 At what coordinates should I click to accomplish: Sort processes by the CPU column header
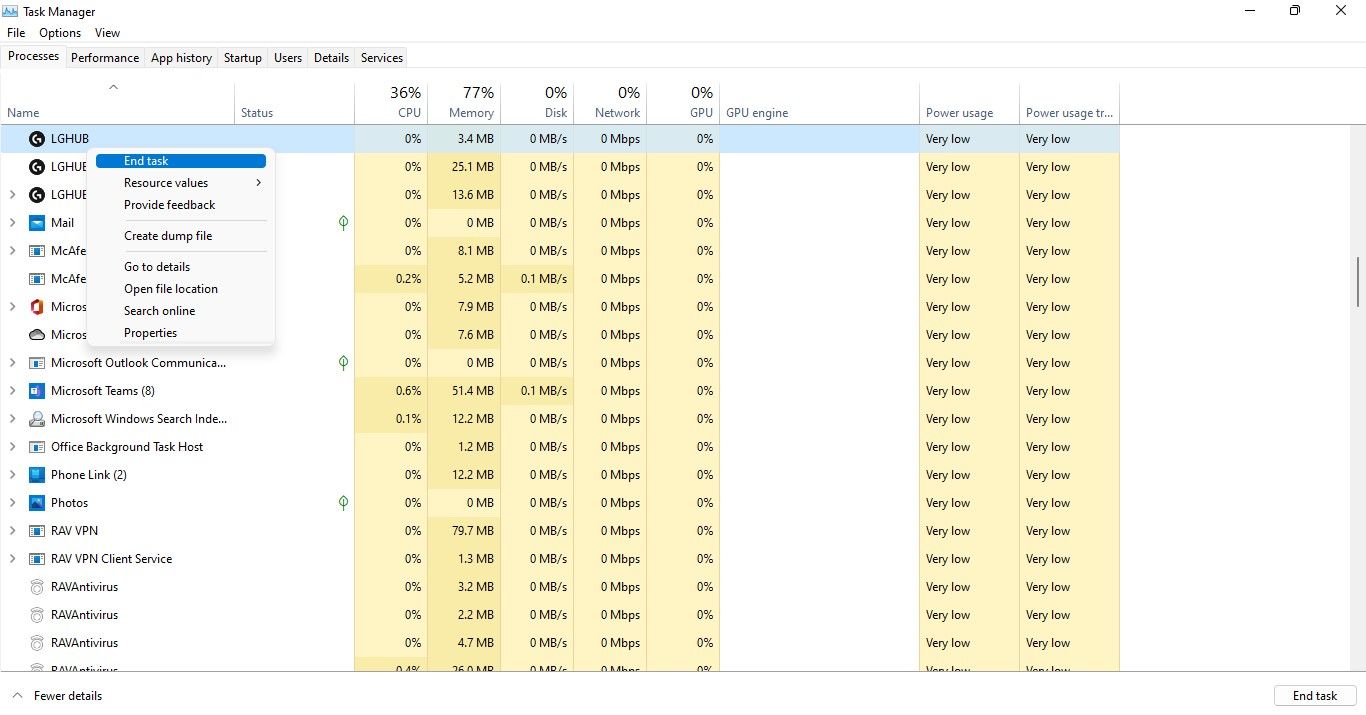(391, 102)
